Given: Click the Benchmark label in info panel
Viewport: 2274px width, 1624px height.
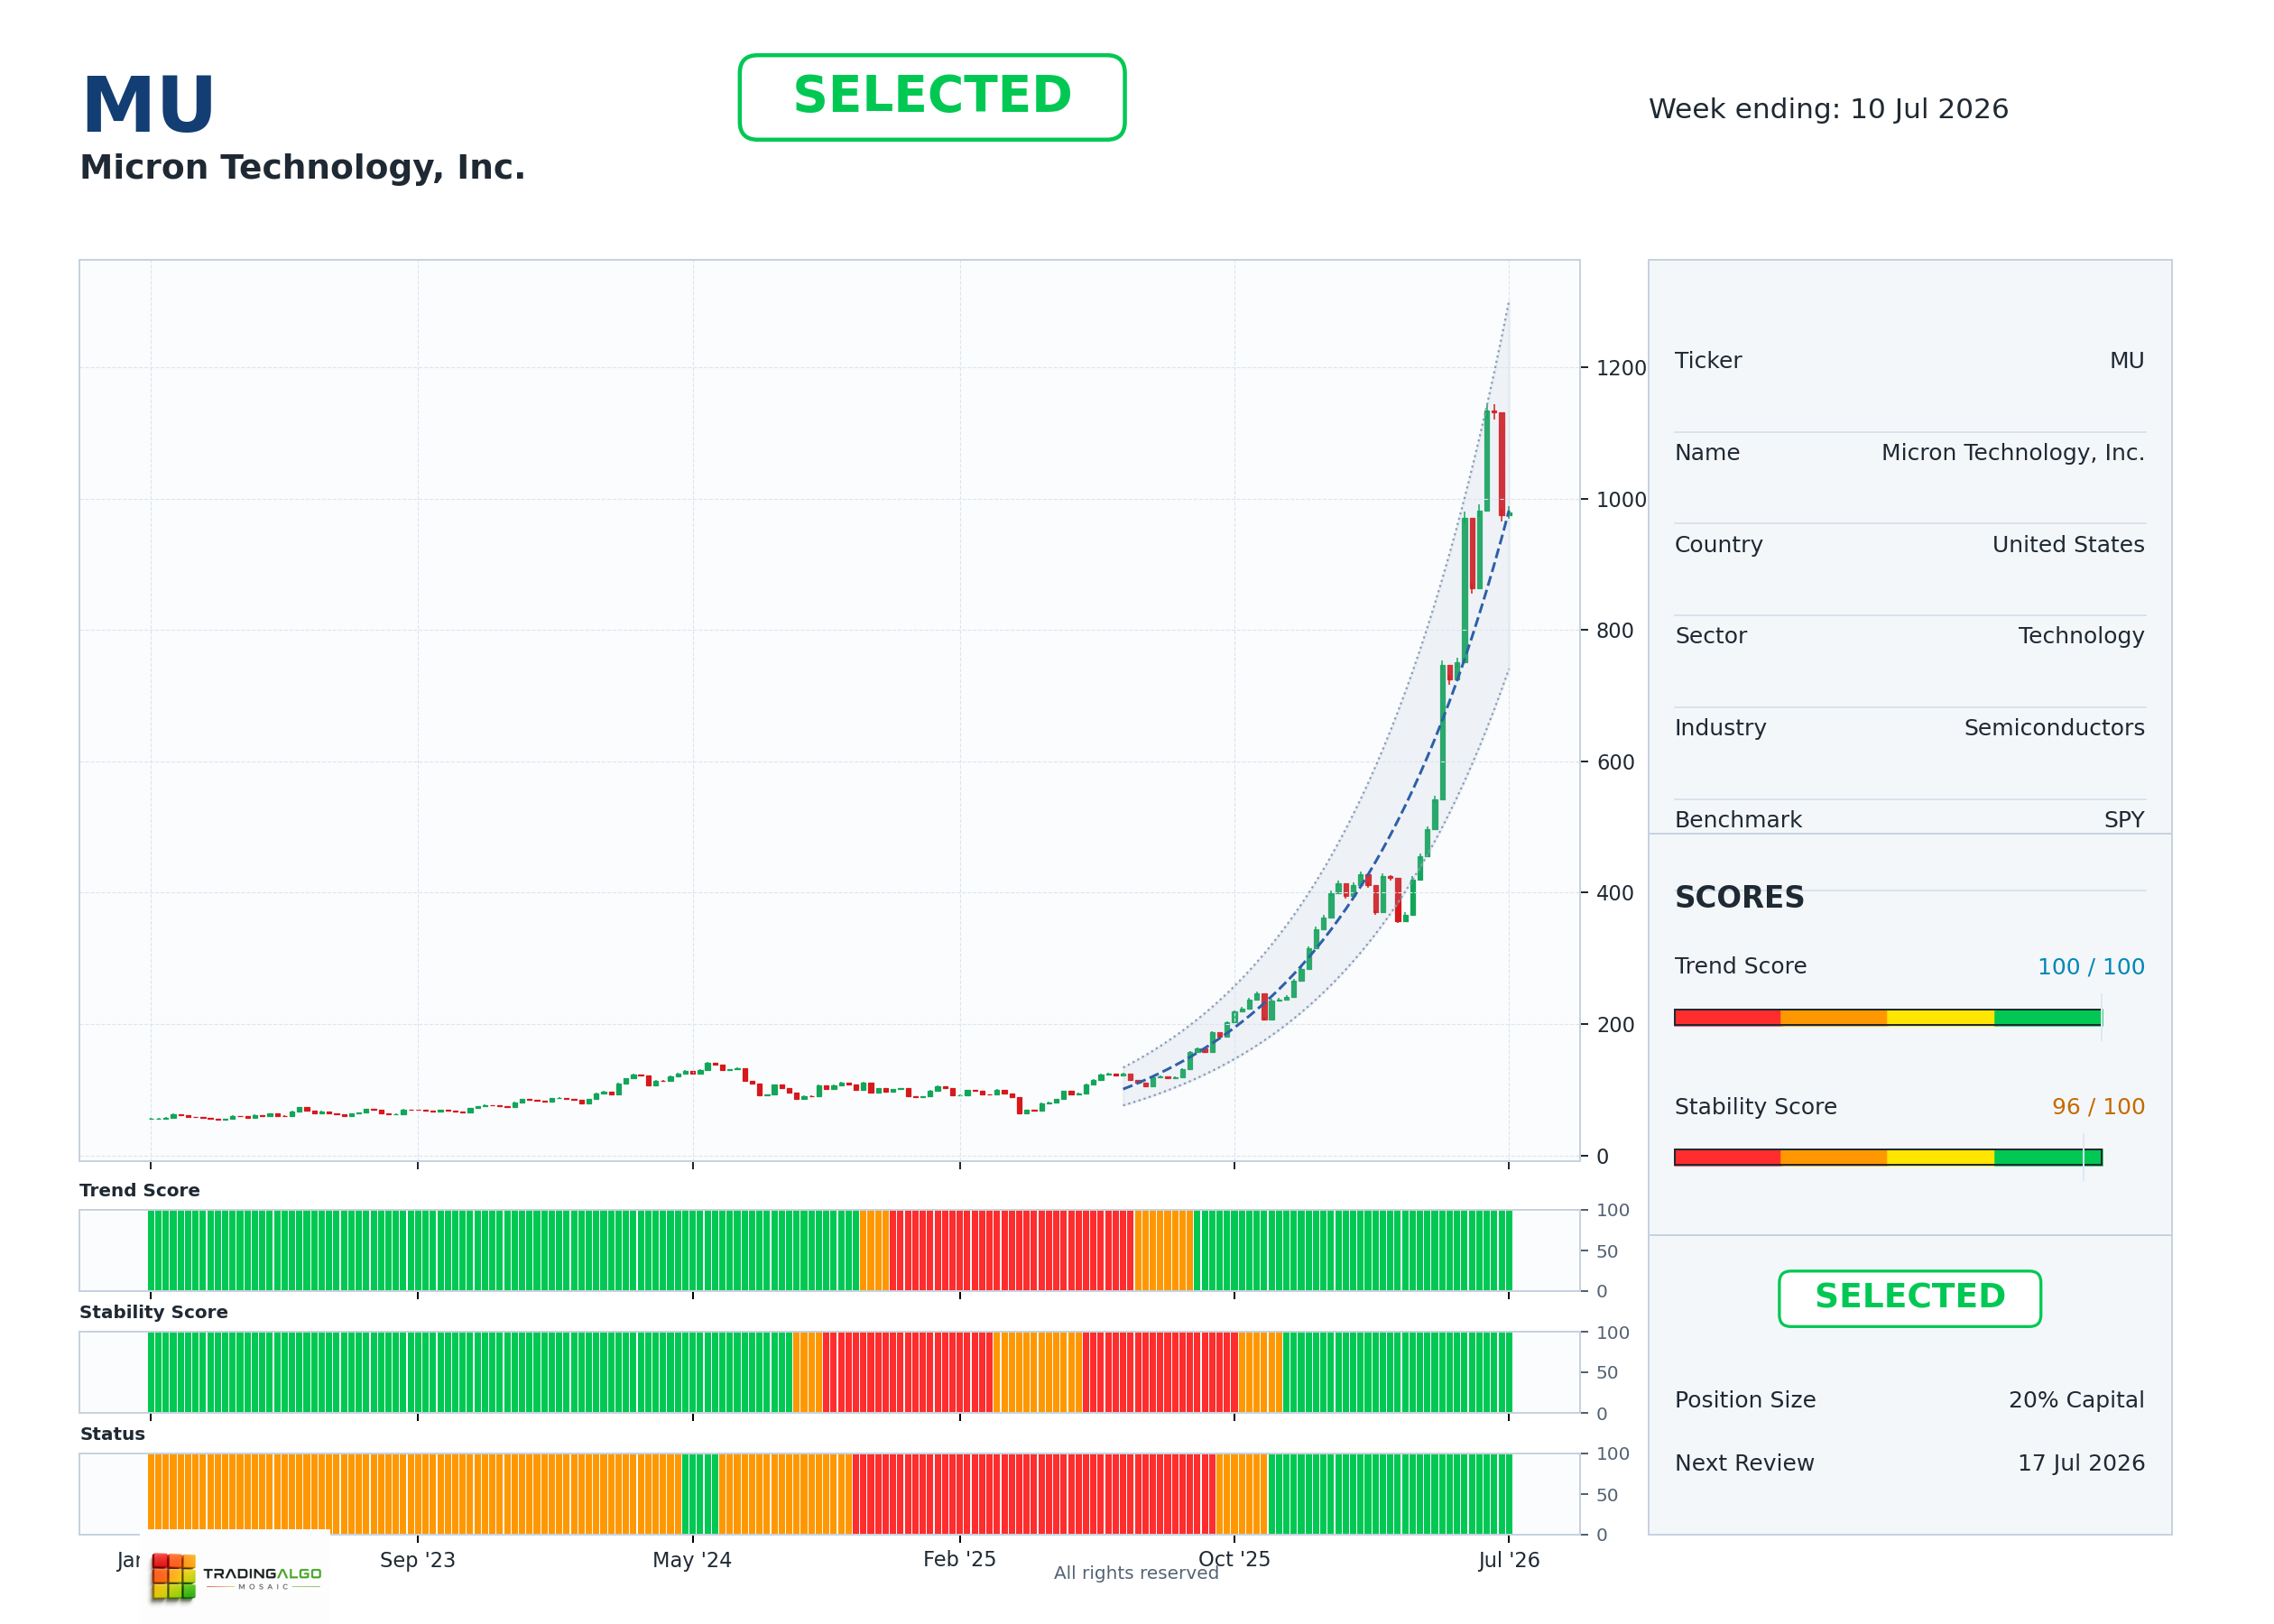Looking at the screenshot, I should pos(1738,820).
